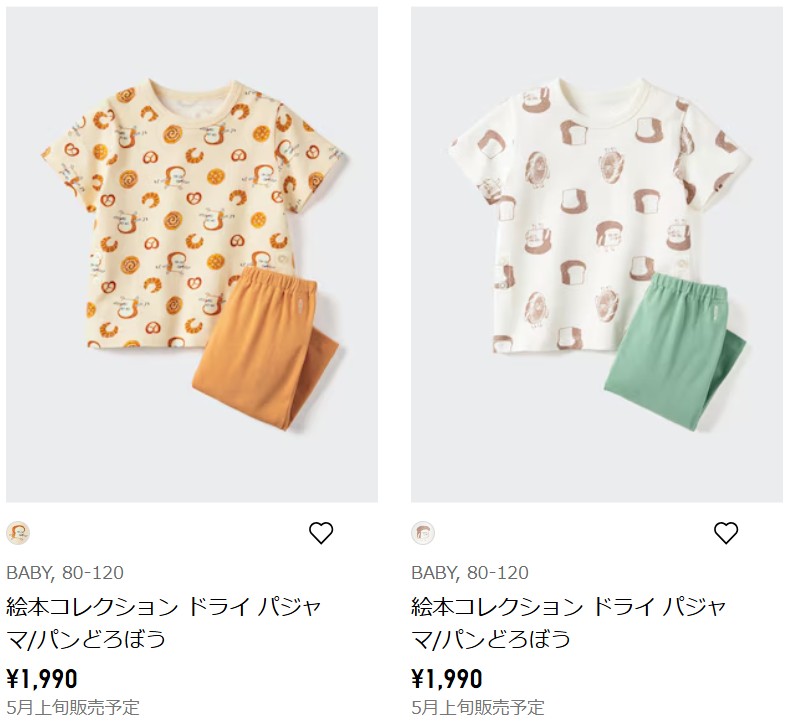Click 5月上旬販売予定 note under right product

tap(478, 707)
